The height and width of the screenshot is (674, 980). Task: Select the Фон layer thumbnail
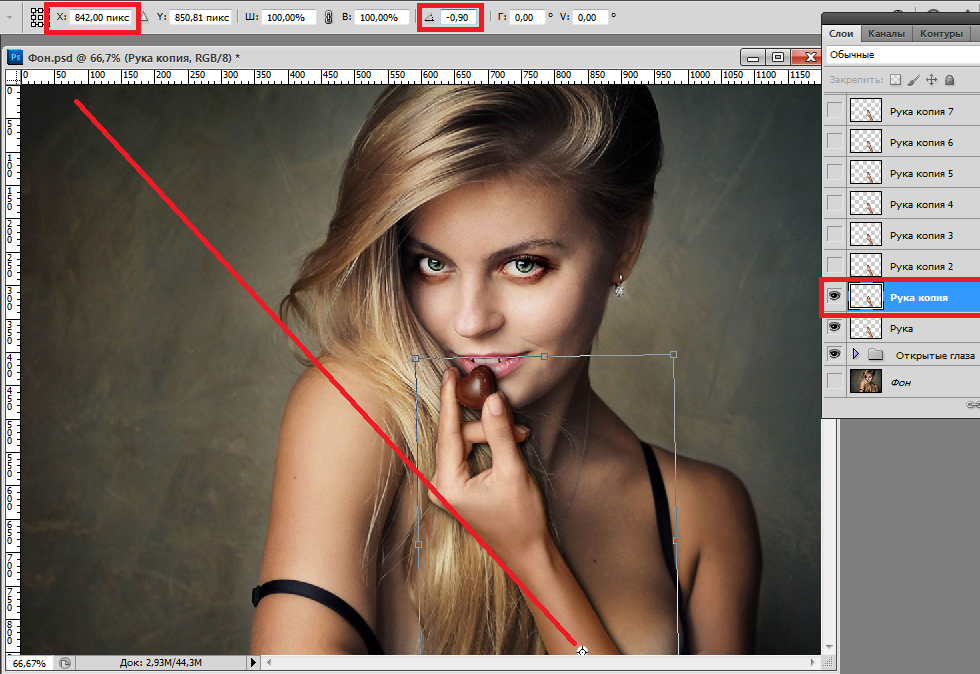tap(866, 381)
